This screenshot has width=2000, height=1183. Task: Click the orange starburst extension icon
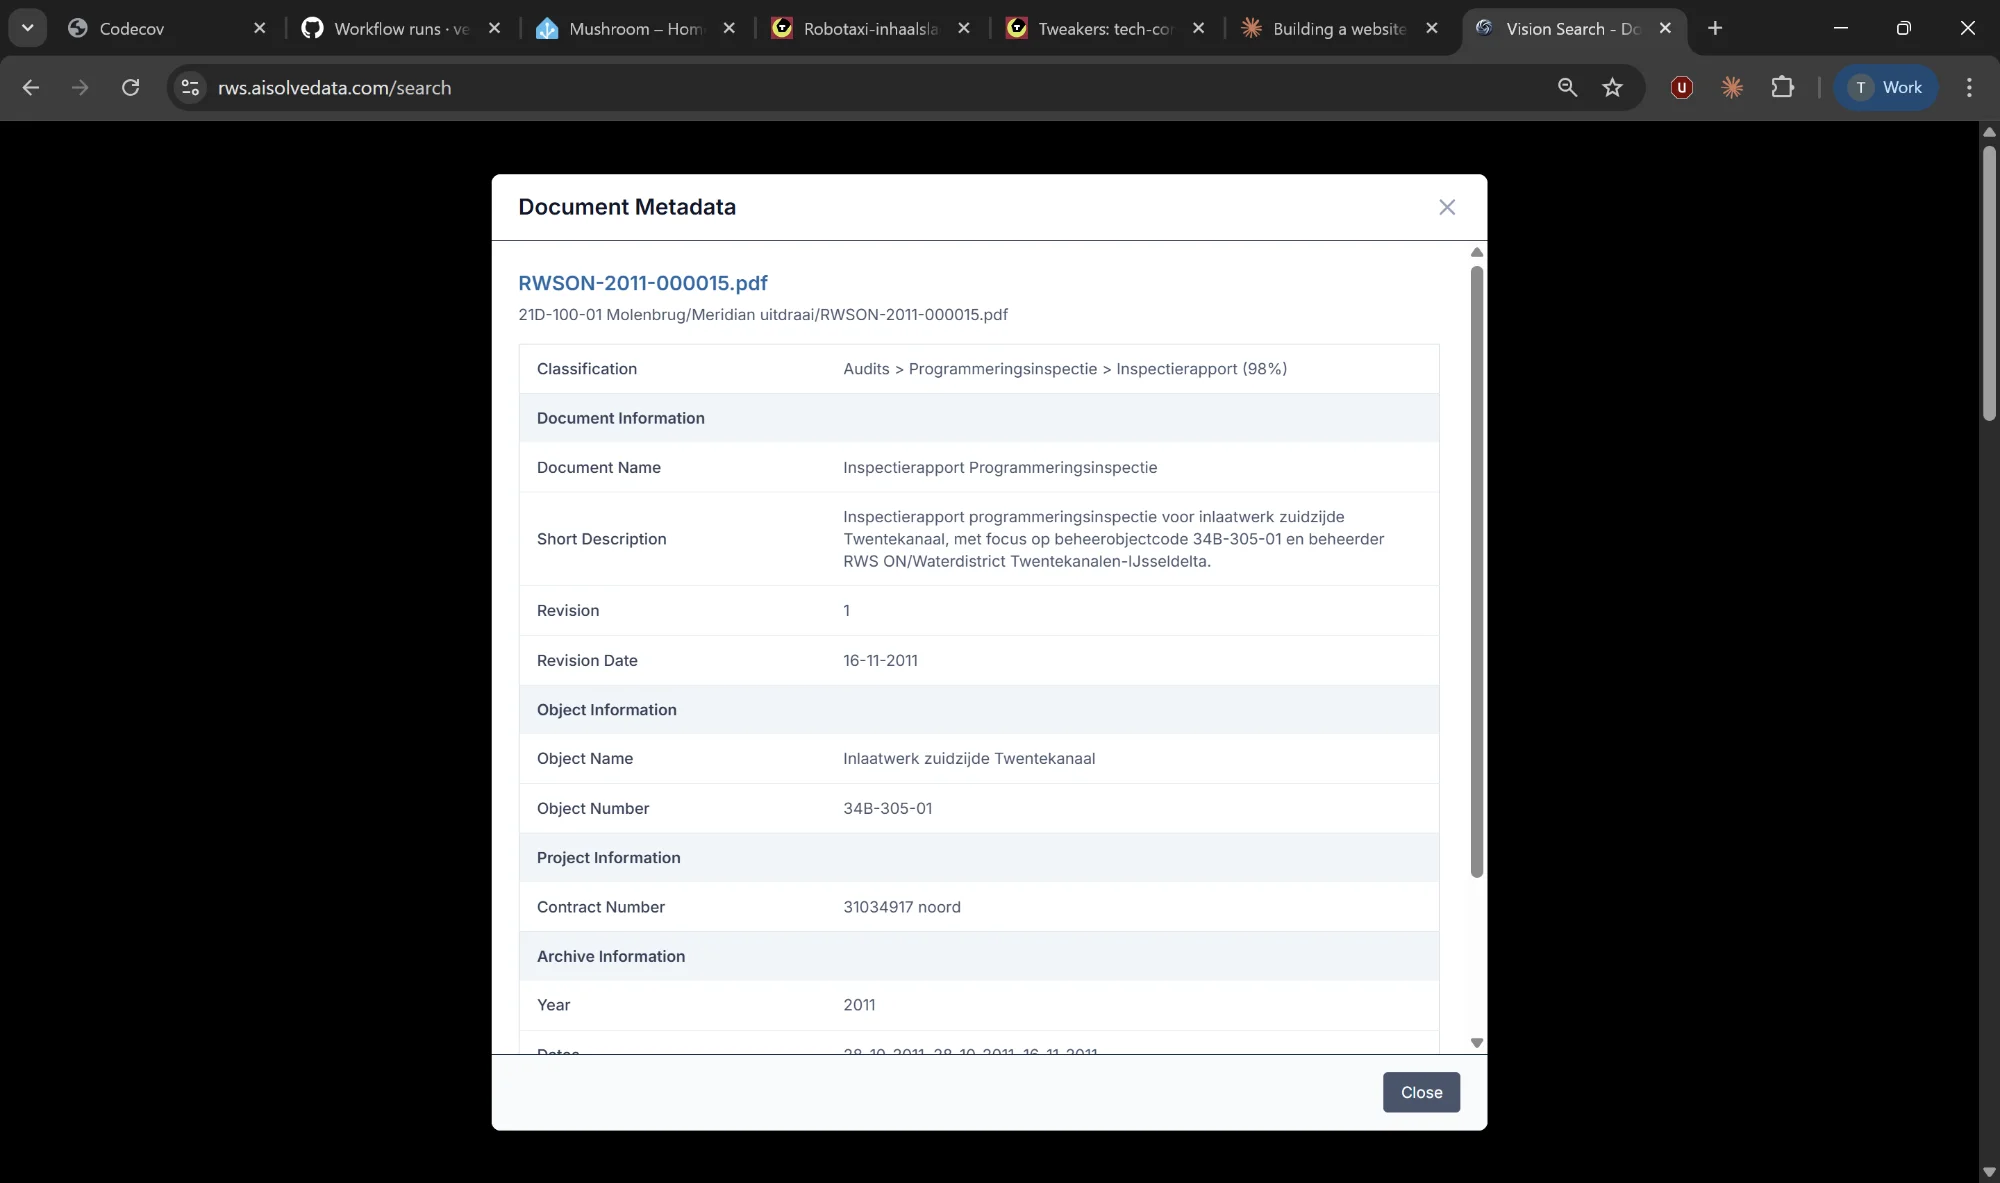point(1733,87)
